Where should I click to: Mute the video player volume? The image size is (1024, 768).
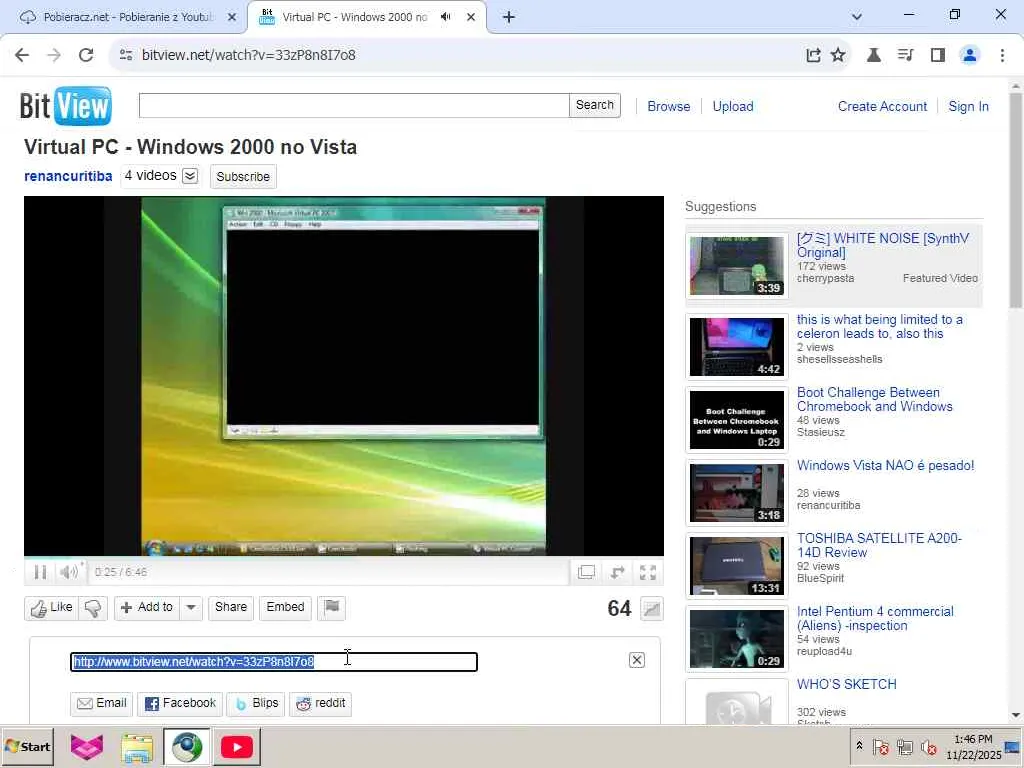pos(68,572)
